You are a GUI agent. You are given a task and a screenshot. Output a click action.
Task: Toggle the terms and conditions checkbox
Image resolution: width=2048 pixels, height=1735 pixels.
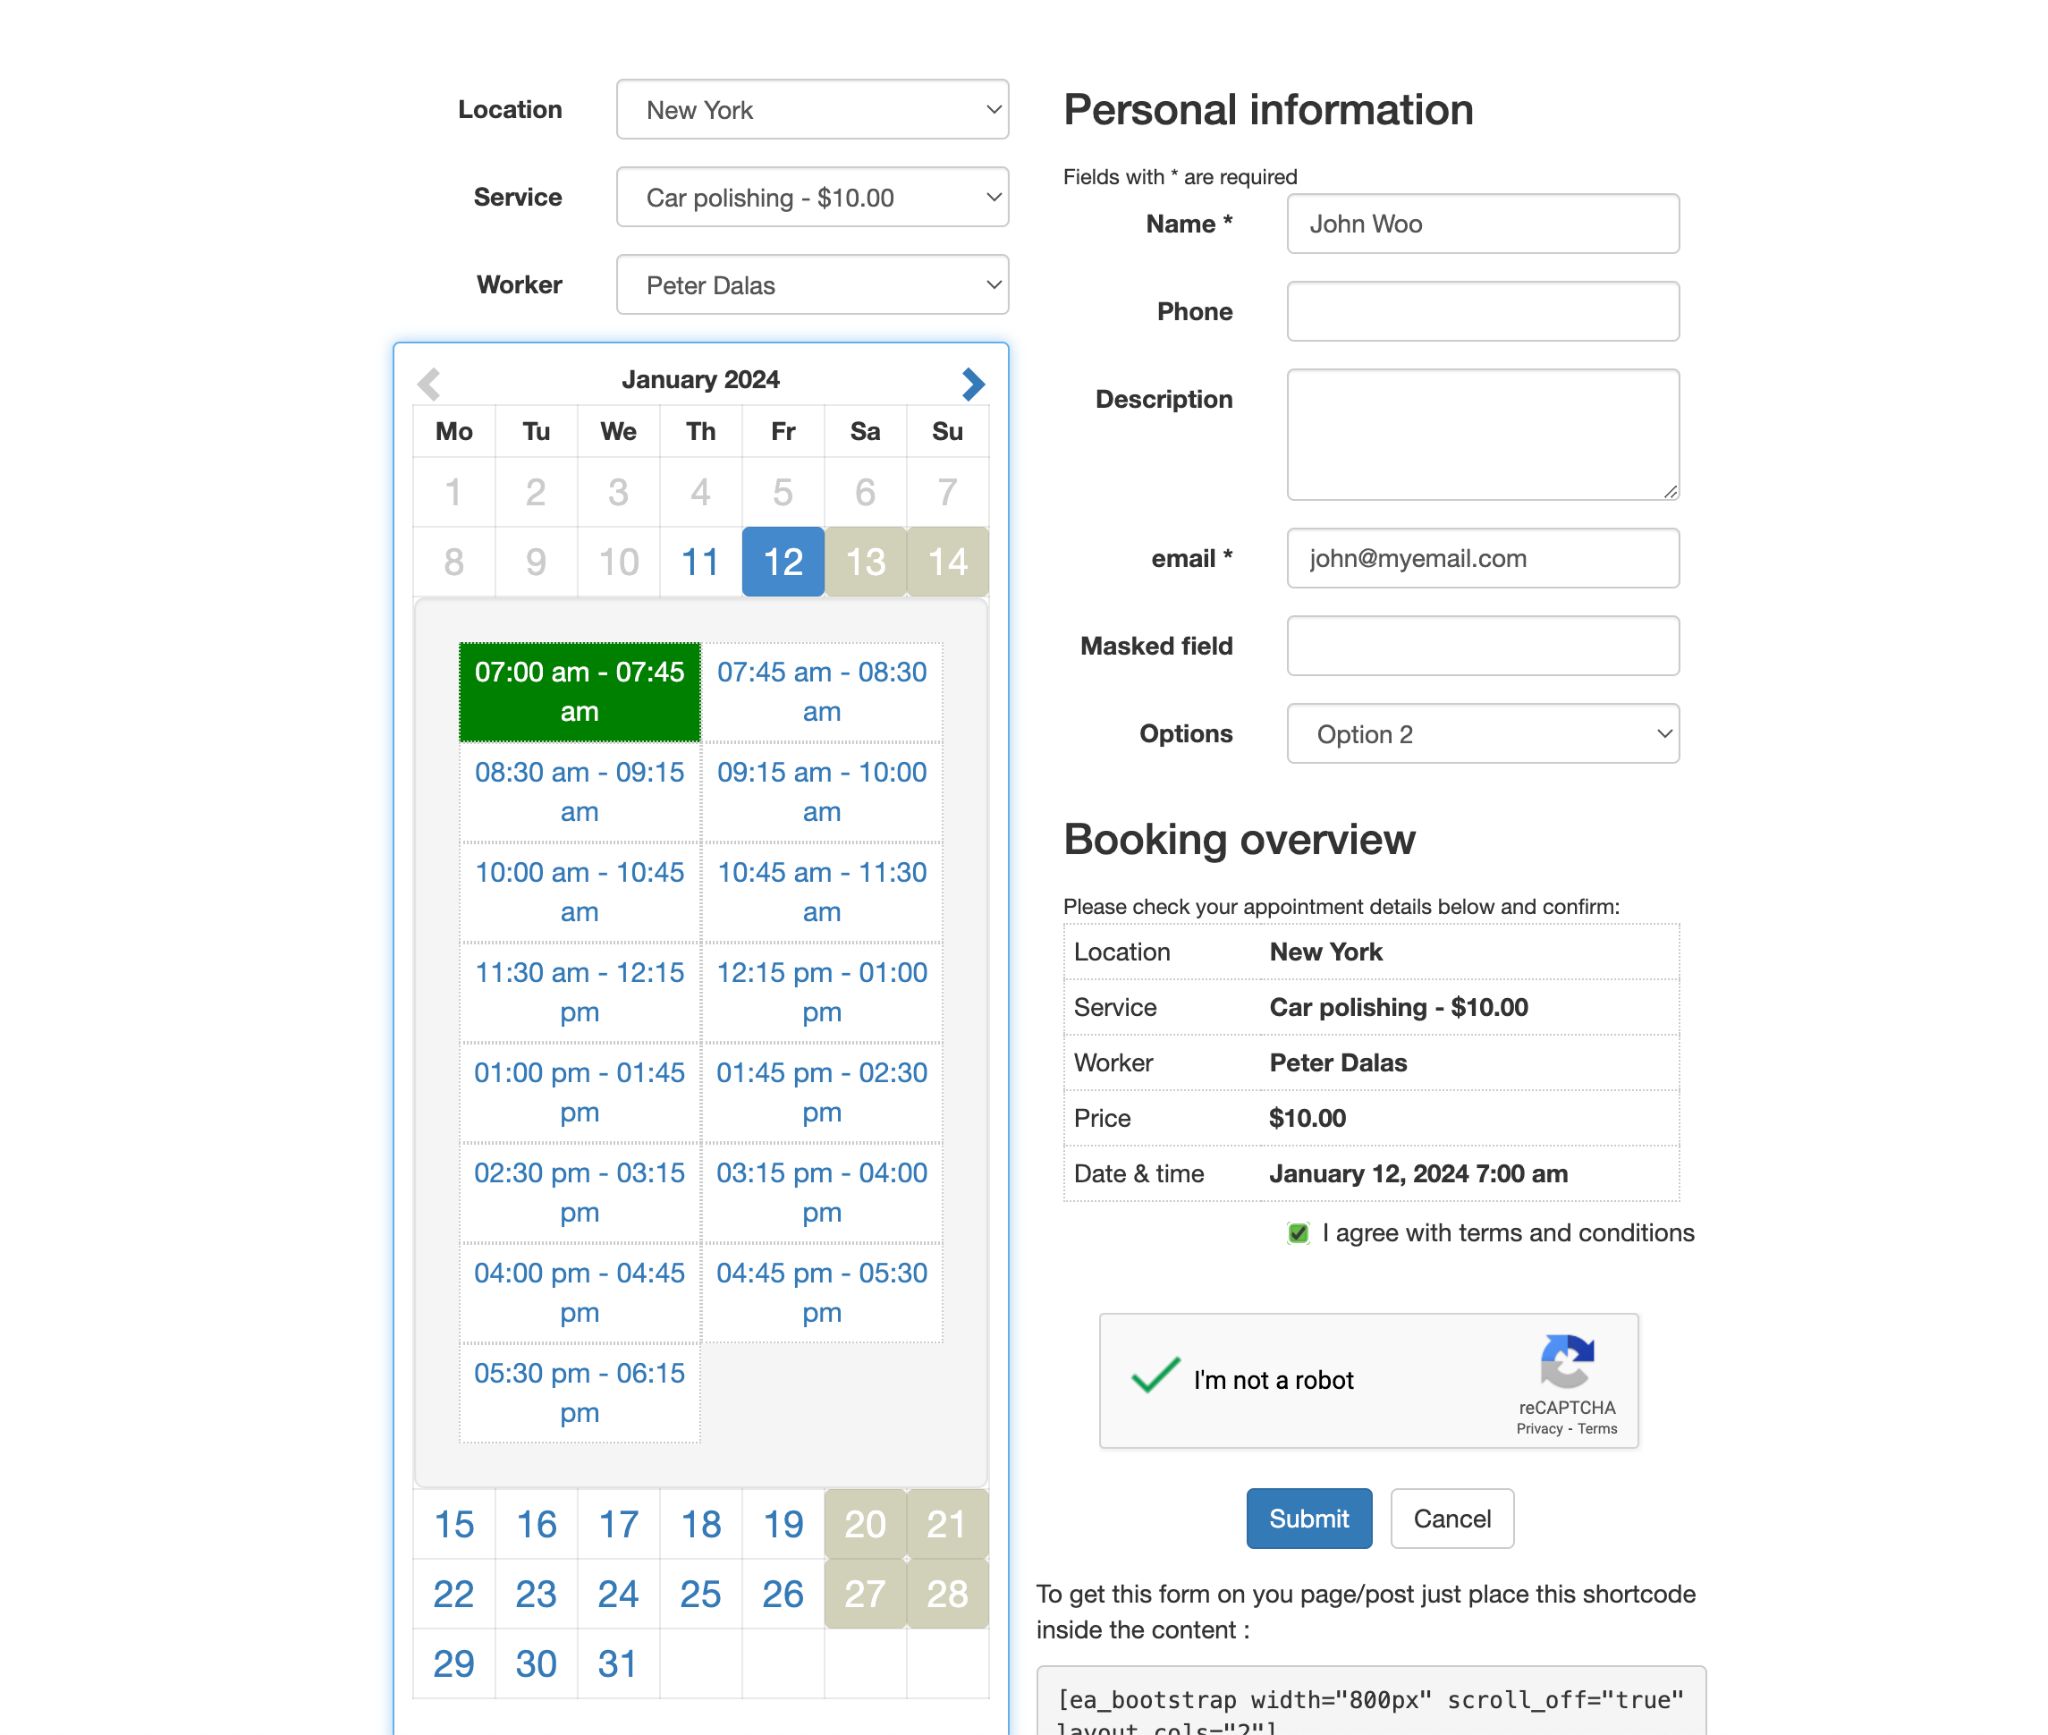point(1298,1232)
